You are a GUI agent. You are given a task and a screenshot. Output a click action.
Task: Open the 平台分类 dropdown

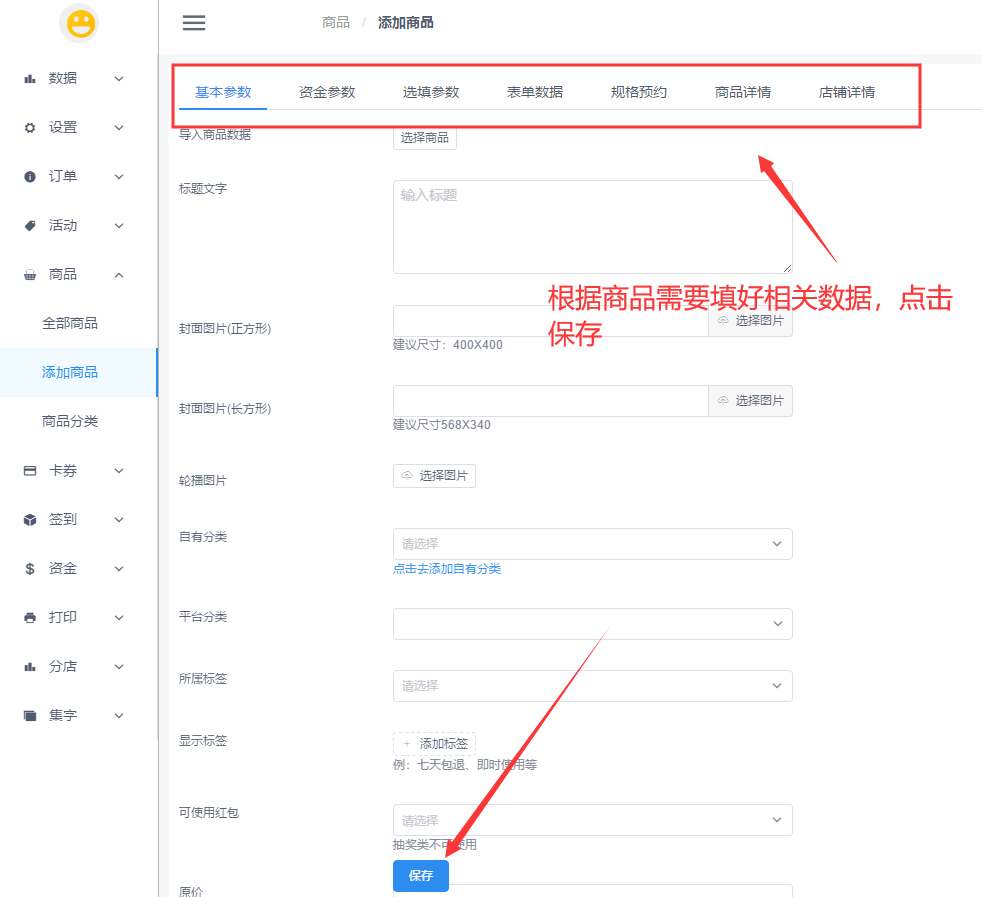click(x=592, y=624)
